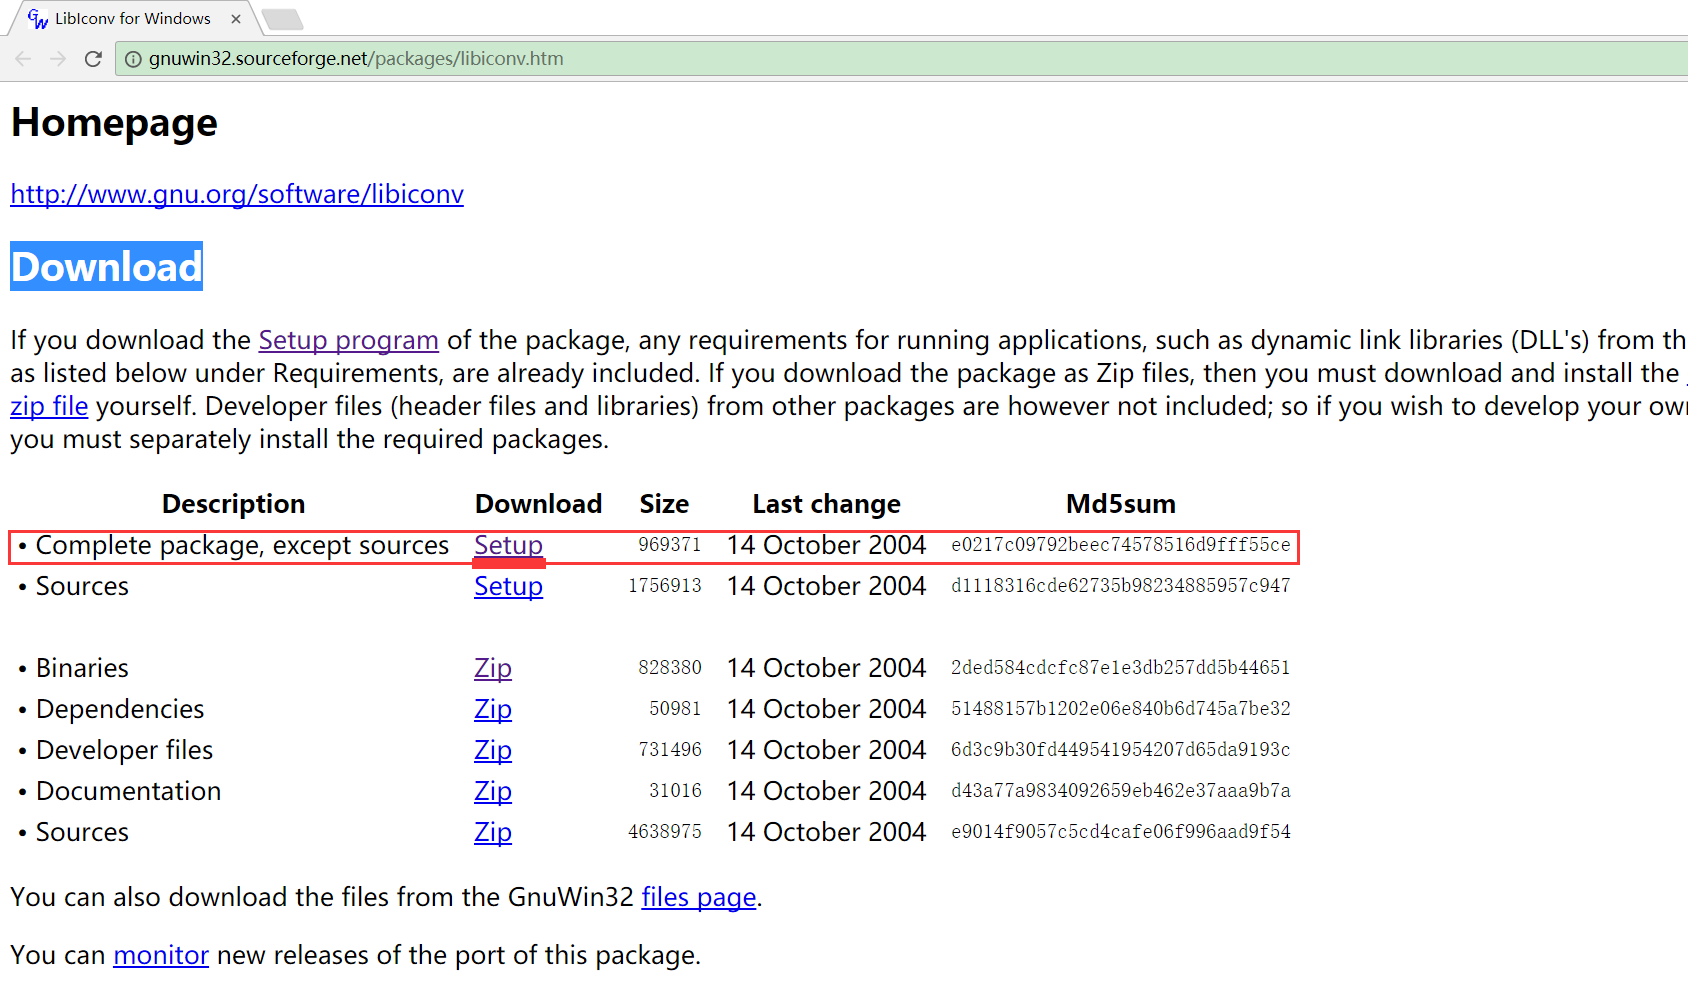
Task: Click md5sum d43a77a9834092659eb462e37aaa9b7a
Action: (x=1121, y=791)
